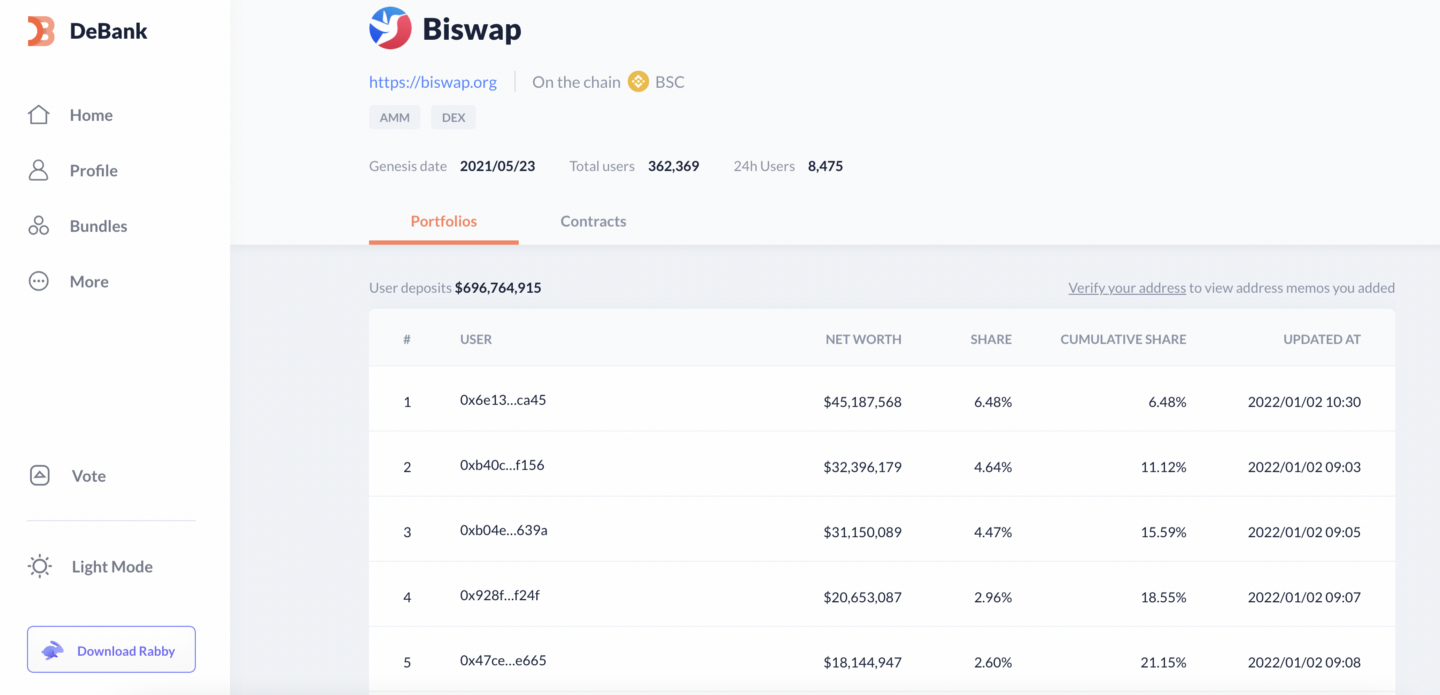Click User deposits value $696,764,915
The width and height of the screenshot is (1440, 695).
click(498, 288)
